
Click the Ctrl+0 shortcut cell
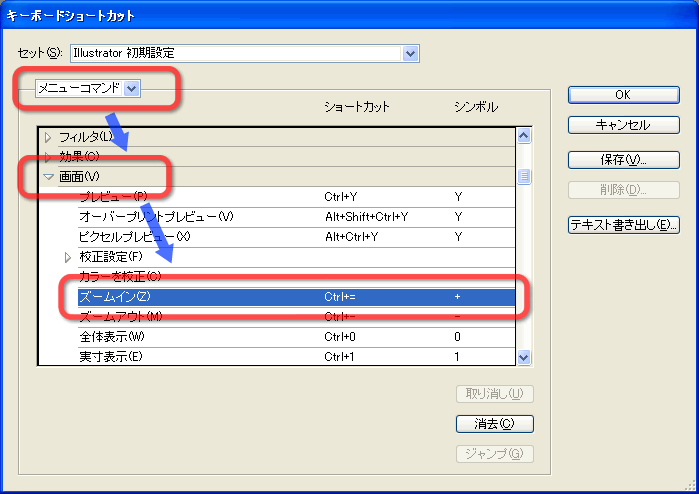pyautogui.click(x=340, y=337)
